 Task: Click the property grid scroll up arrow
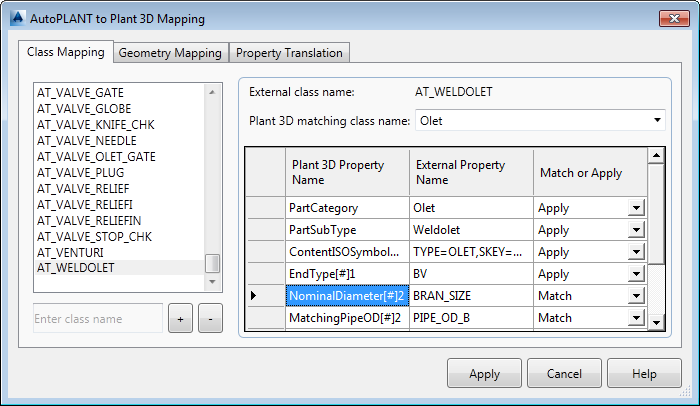point(656,156)
